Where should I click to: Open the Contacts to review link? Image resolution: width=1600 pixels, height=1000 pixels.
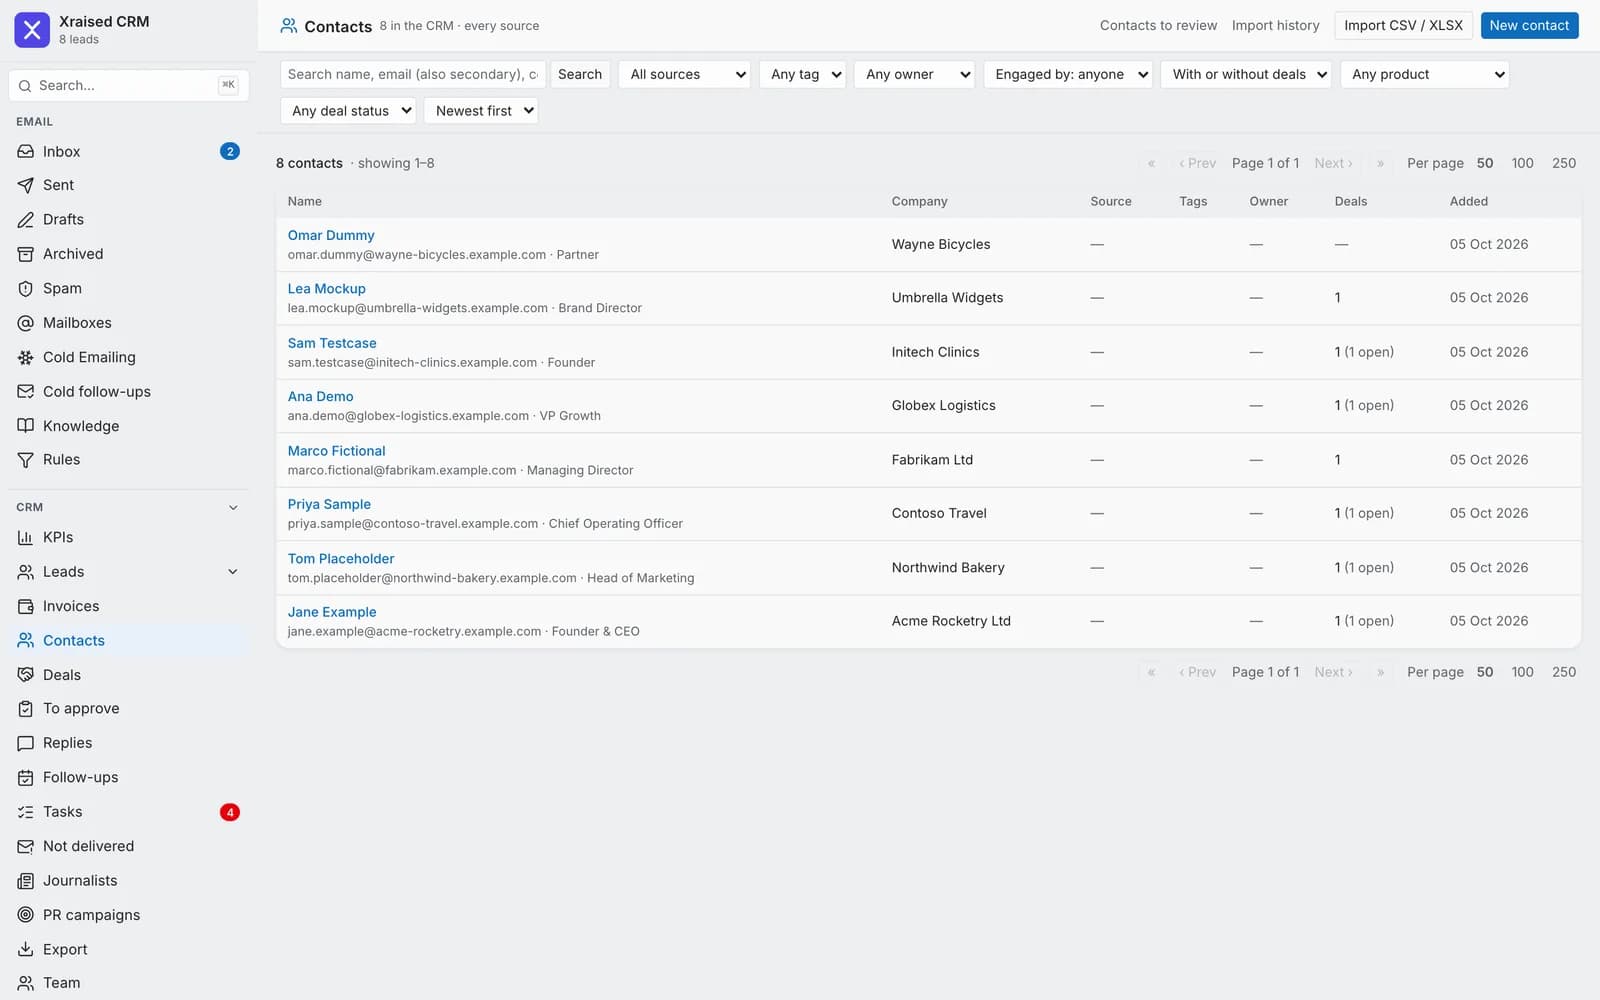point(1158,26)
